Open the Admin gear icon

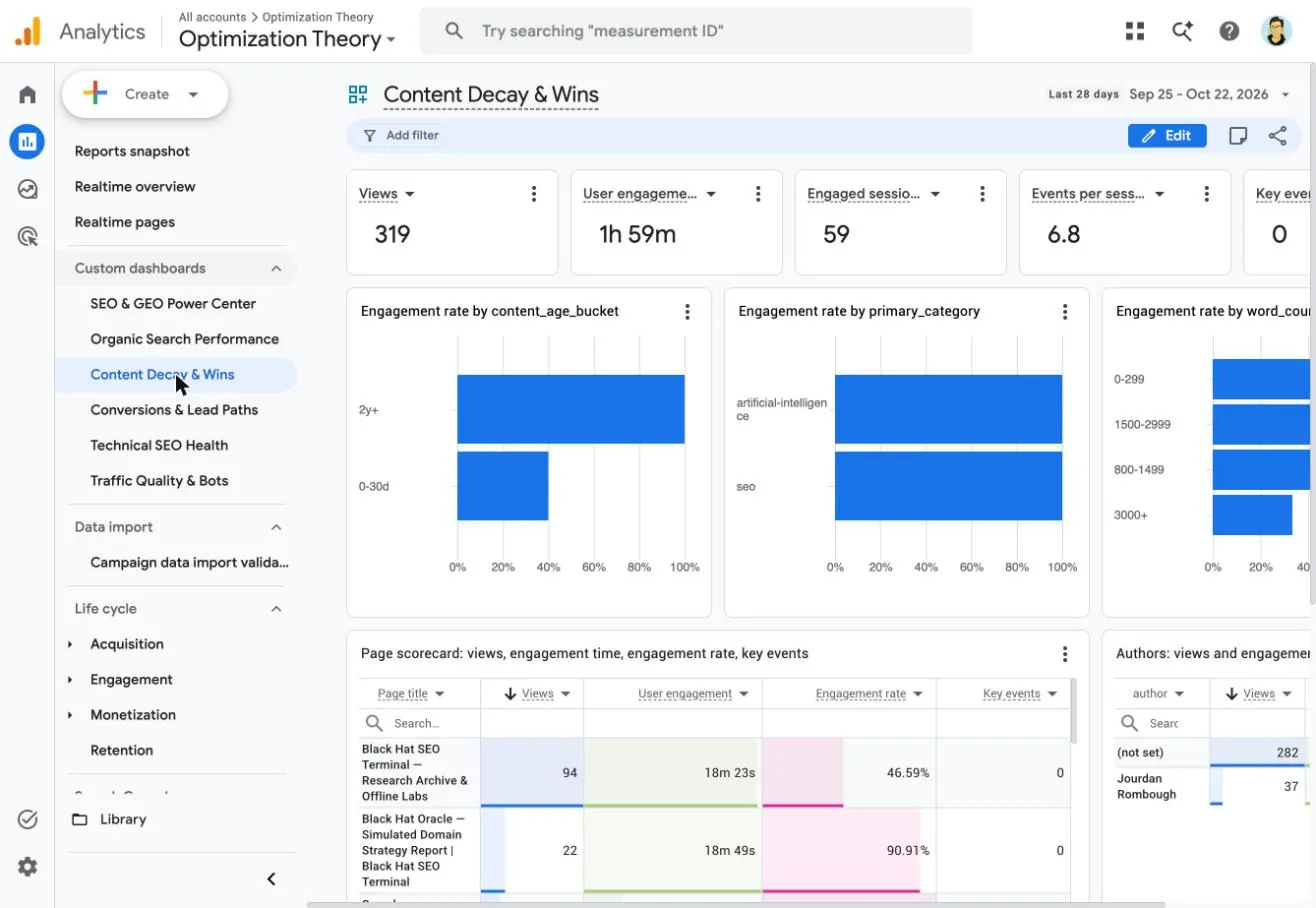pos(27,867)
